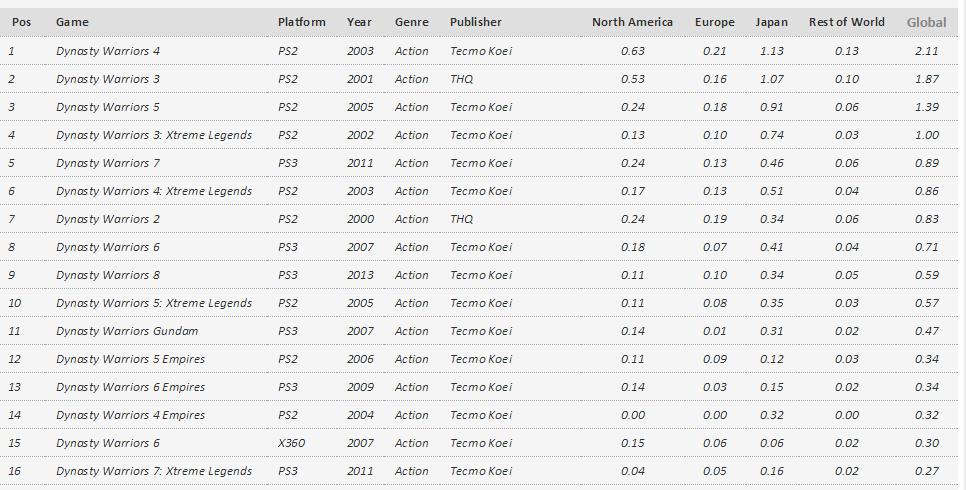Click the X360 platform cell

pos(291,443)
